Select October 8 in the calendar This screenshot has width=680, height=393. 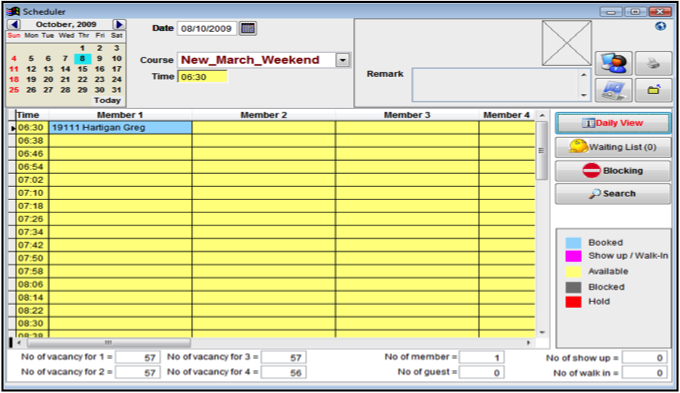pos(82,59)
